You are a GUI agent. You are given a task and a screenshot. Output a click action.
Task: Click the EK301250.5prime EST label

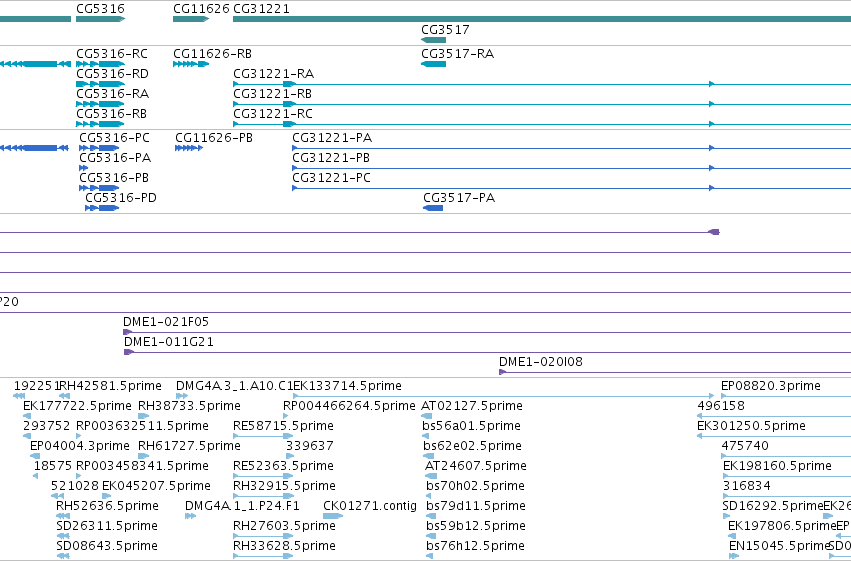(x=752, y=426)
